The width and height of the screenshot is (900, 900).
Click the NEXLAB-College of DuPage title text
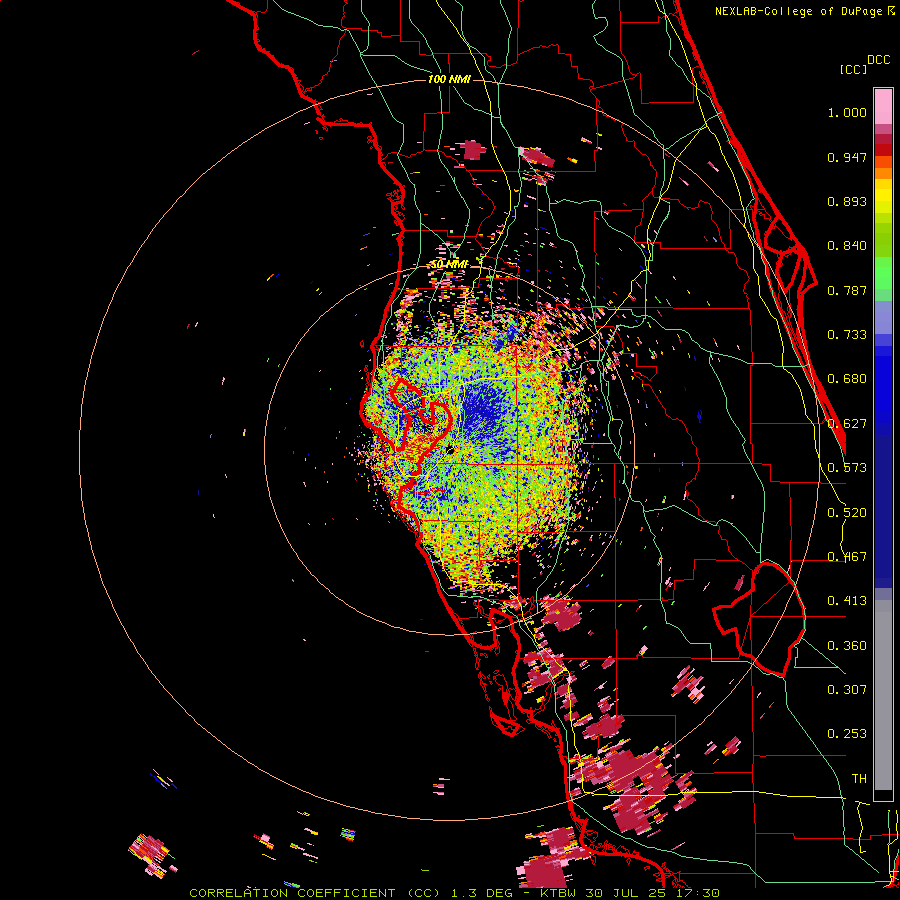pos(798,11)
